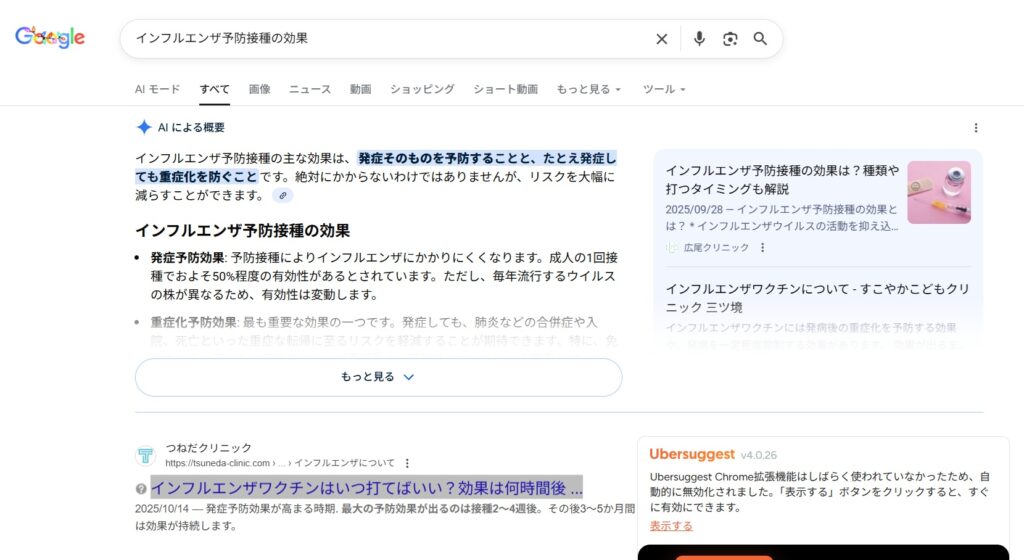Viewport: 1024px width, 560px height.
Task: Click the vaccine thumbnail in the source card
Action: coord(938,192)
